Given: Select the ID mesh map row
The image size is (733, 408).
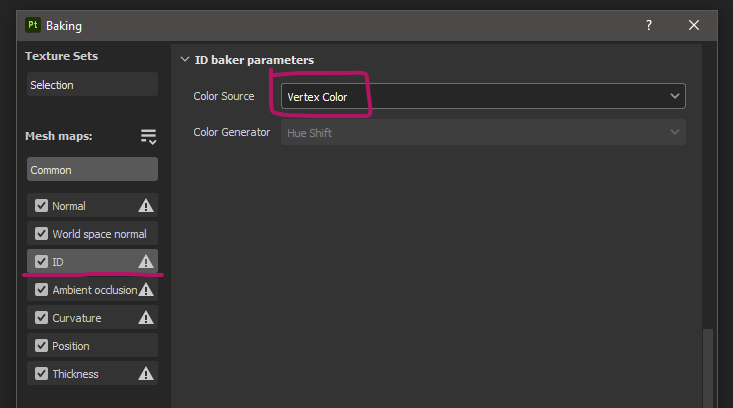Looking at the screenshot, I should 92,261.
